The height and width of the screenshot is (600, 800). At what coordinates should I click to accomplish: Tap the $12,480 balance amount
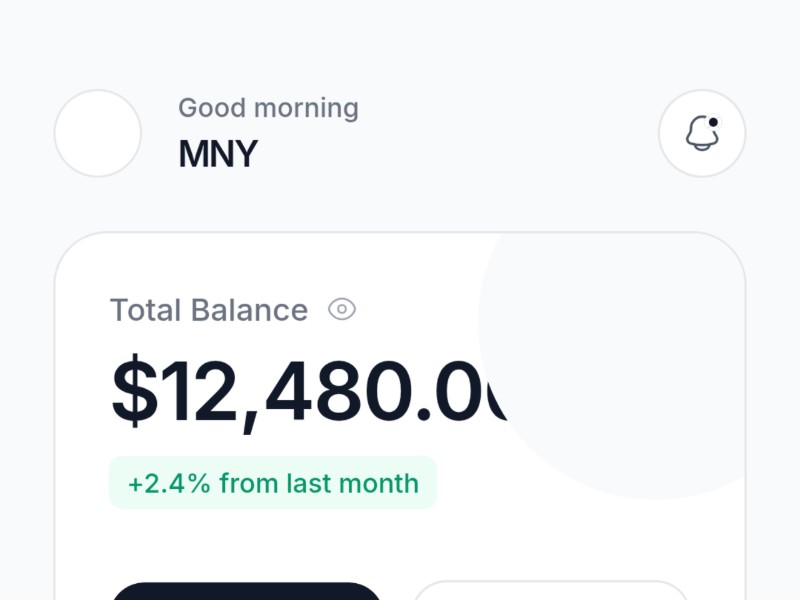point(310,392)
